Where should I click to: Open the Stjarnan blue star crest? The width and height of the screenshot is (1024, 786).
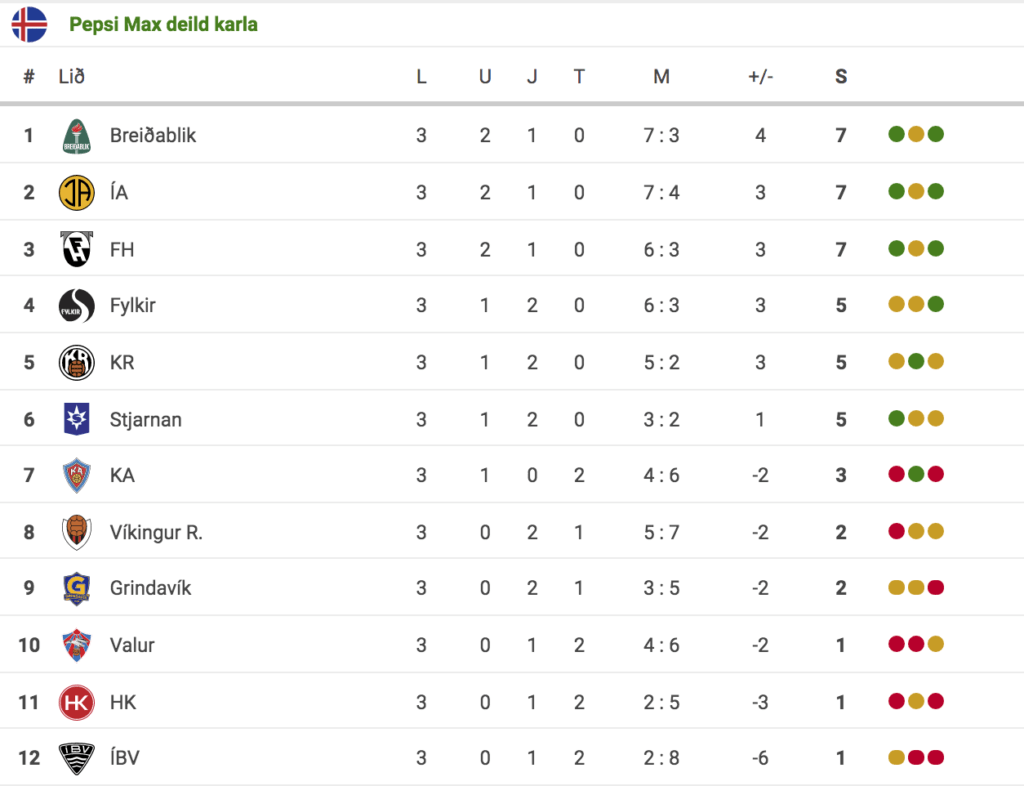76,418
